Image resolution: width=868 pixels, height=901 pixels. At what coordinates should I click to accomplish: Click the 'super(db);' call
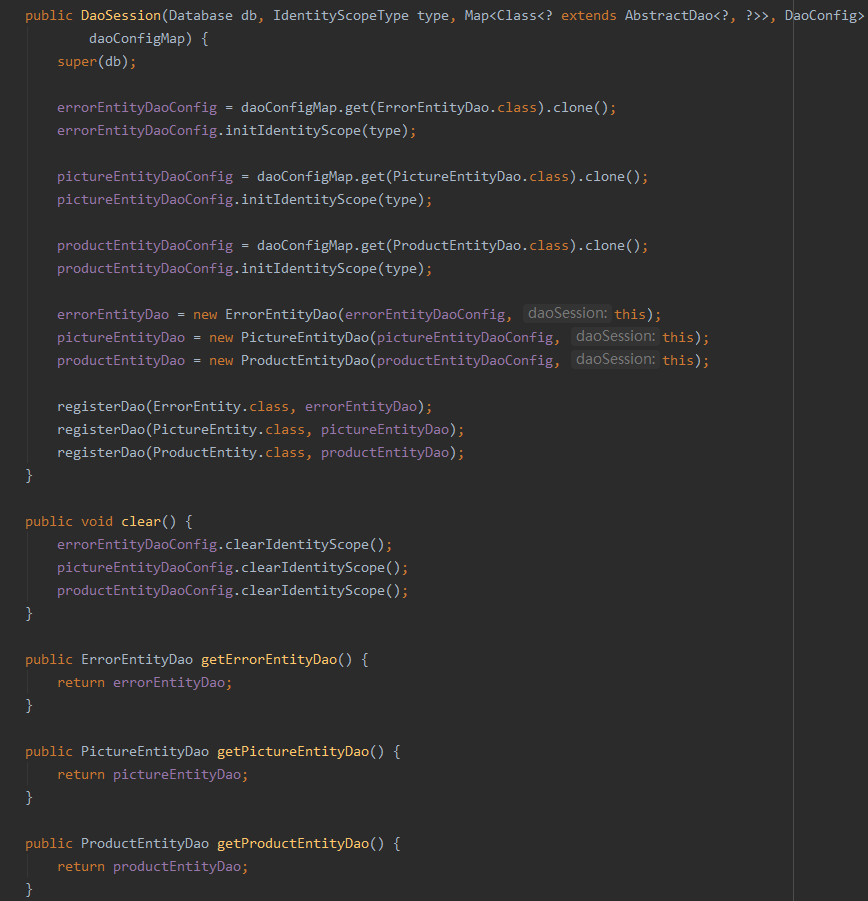[x=97, y=61]
